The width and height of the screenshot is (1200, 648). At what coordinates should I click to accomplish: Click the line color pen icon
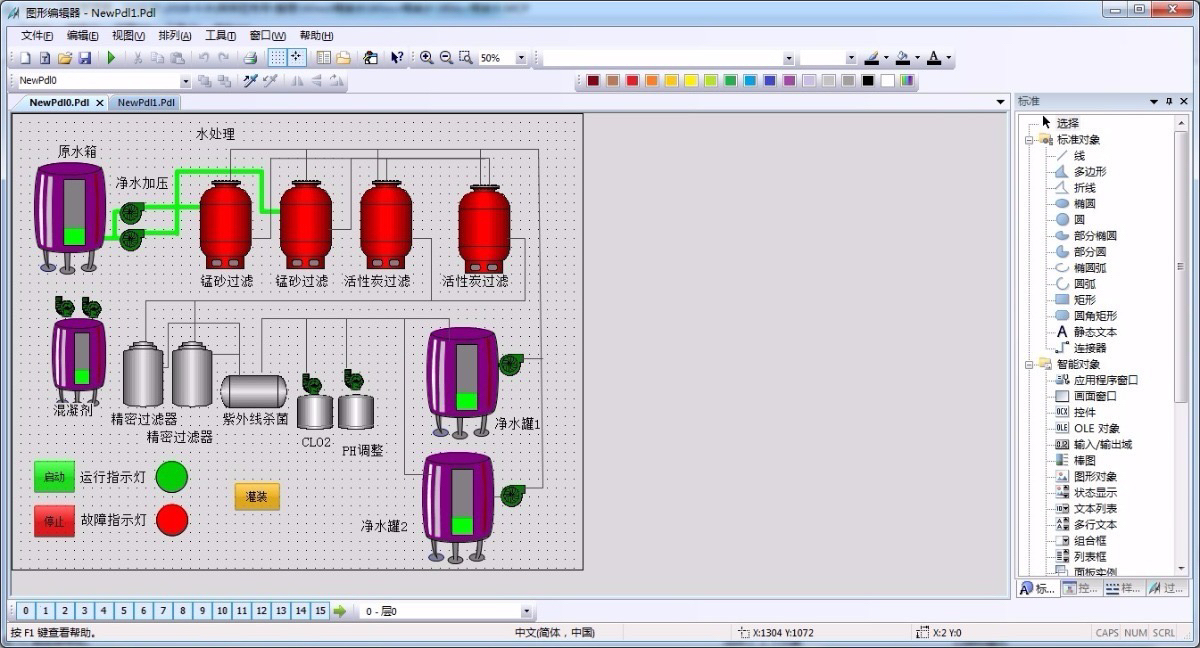click(871, 58)
